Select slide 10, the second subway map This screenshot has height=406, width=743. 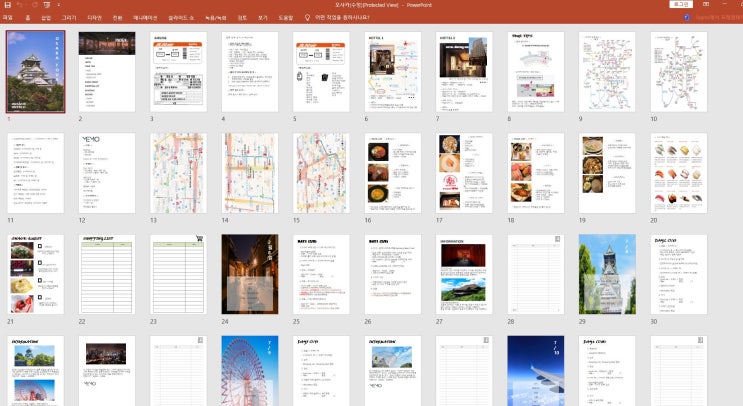point(679,72)
